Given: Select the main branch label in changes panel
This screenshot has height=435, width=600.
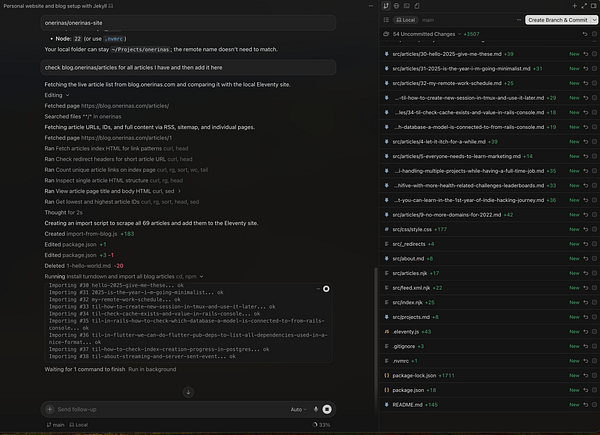Looking at the screenshot, I should [428, 20].
